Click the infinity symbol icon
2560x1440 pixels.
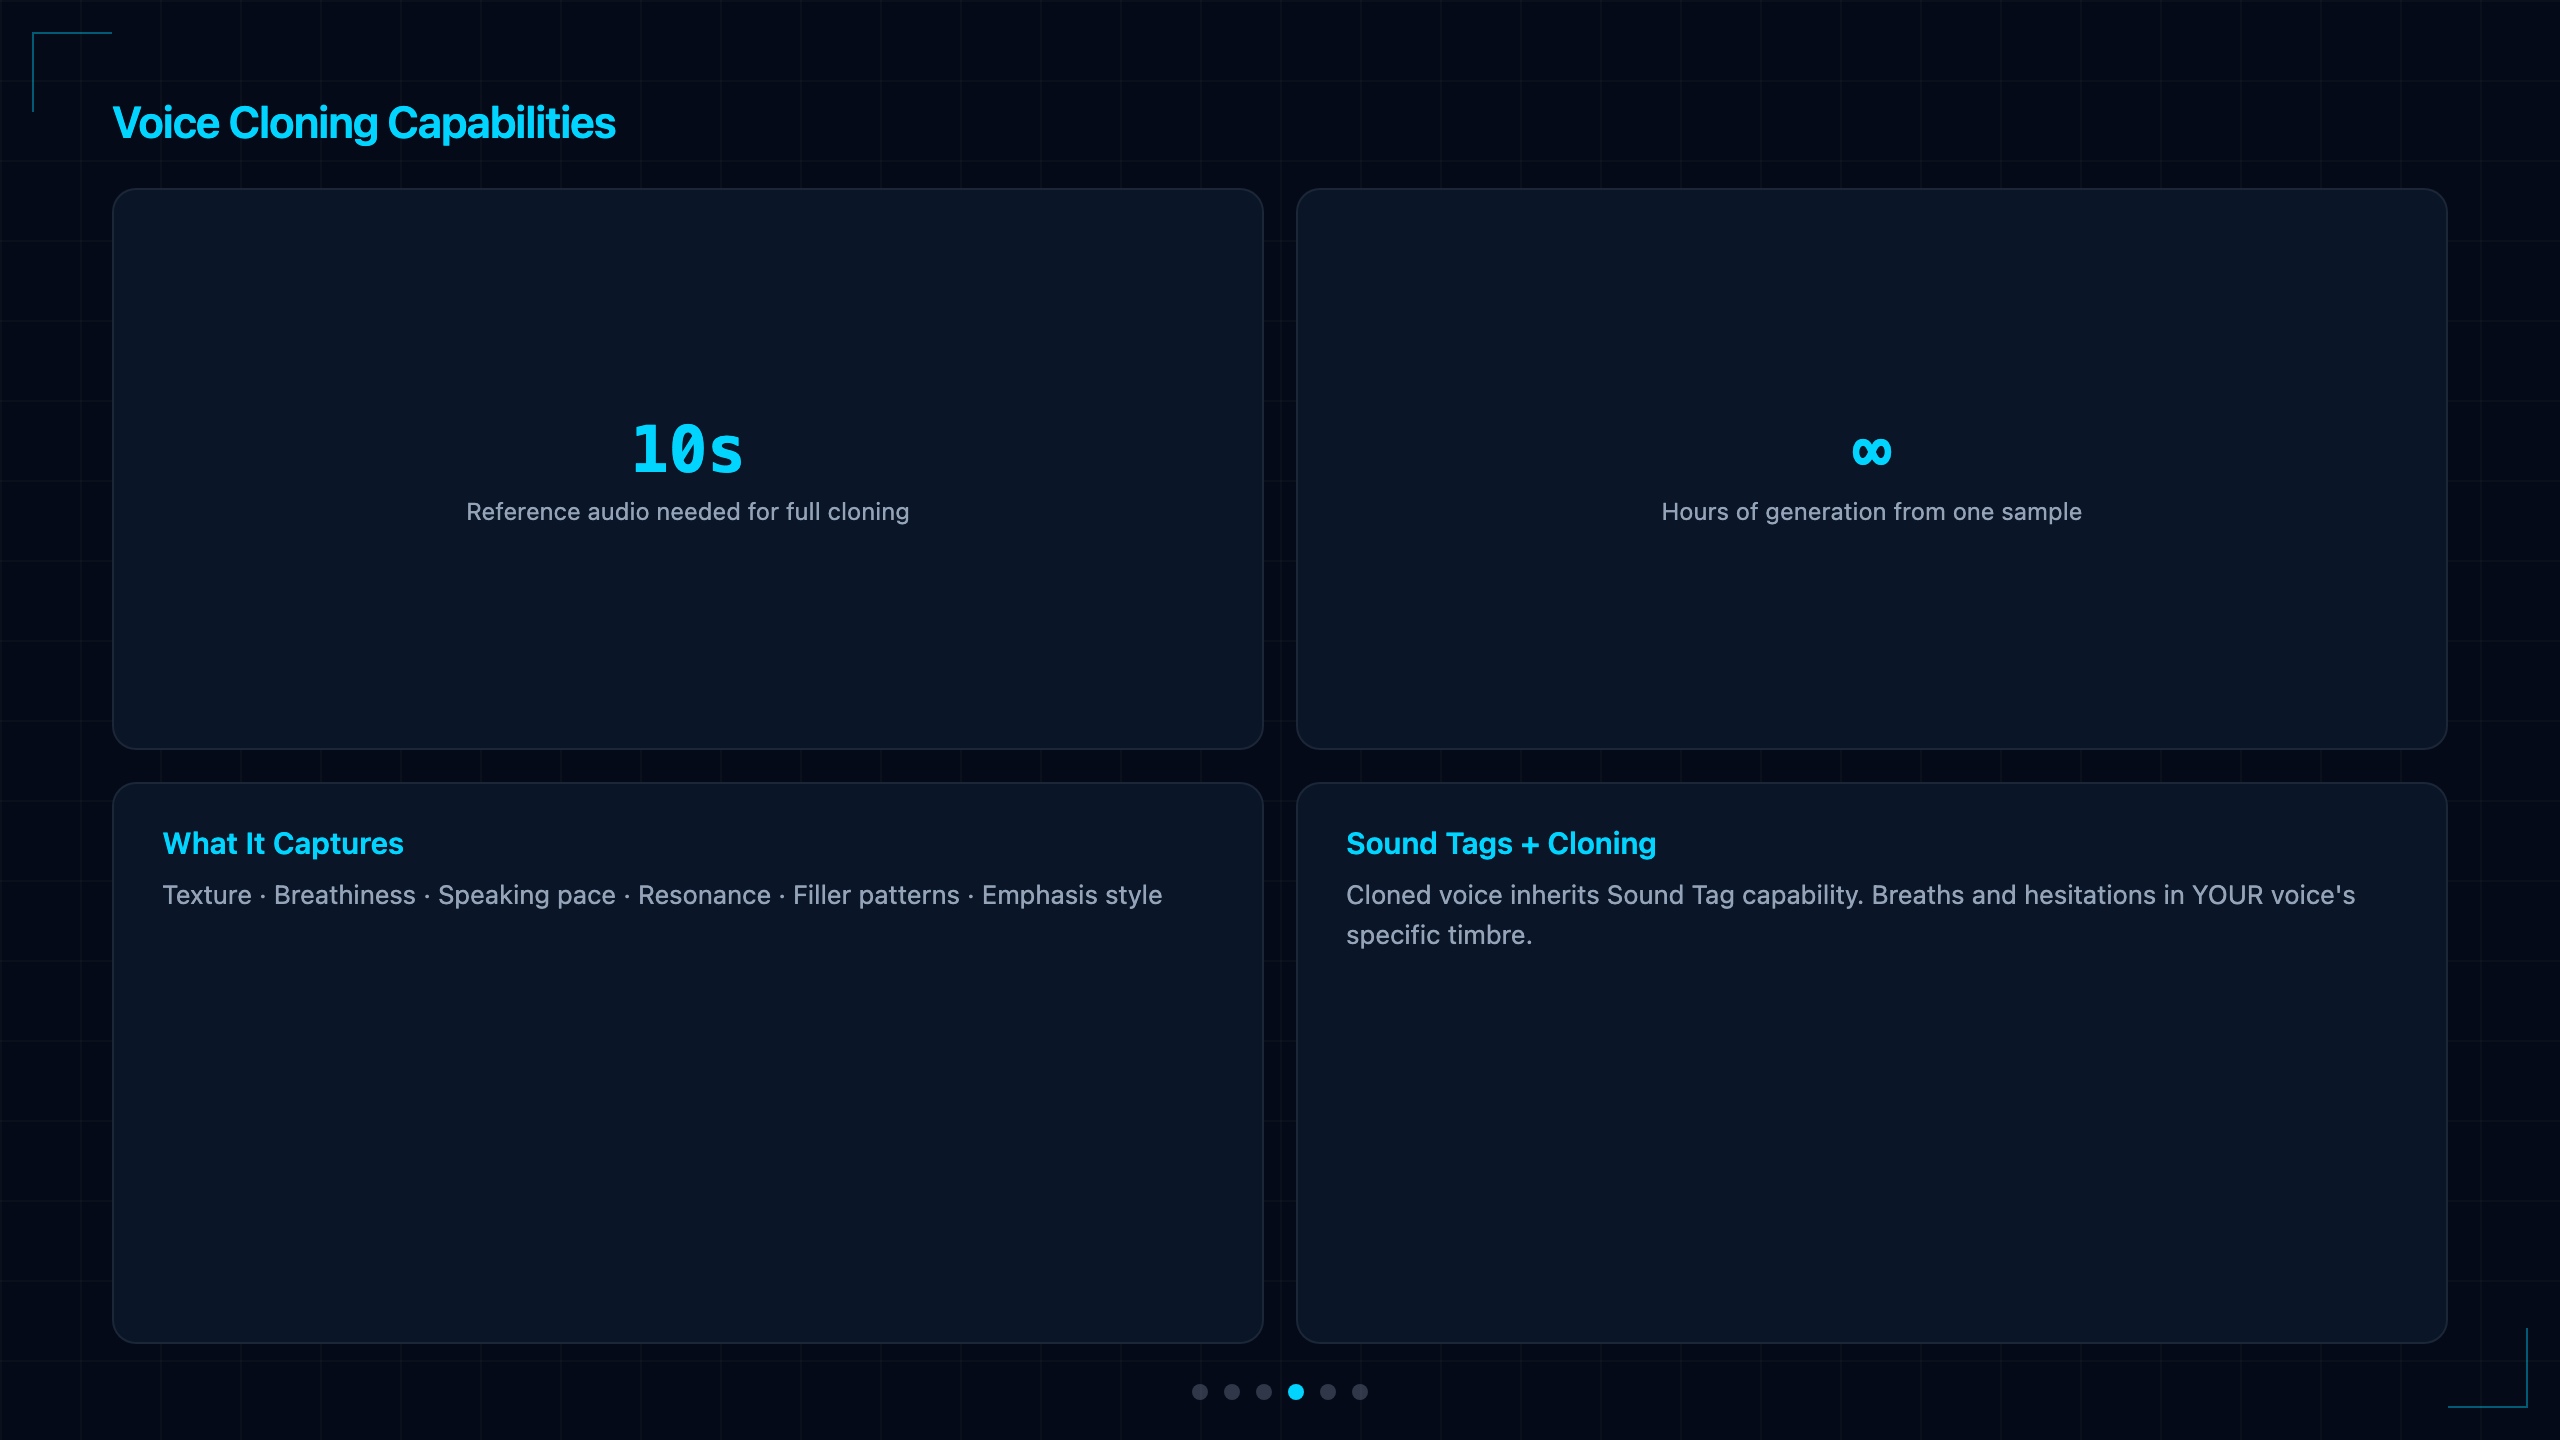1872,451
